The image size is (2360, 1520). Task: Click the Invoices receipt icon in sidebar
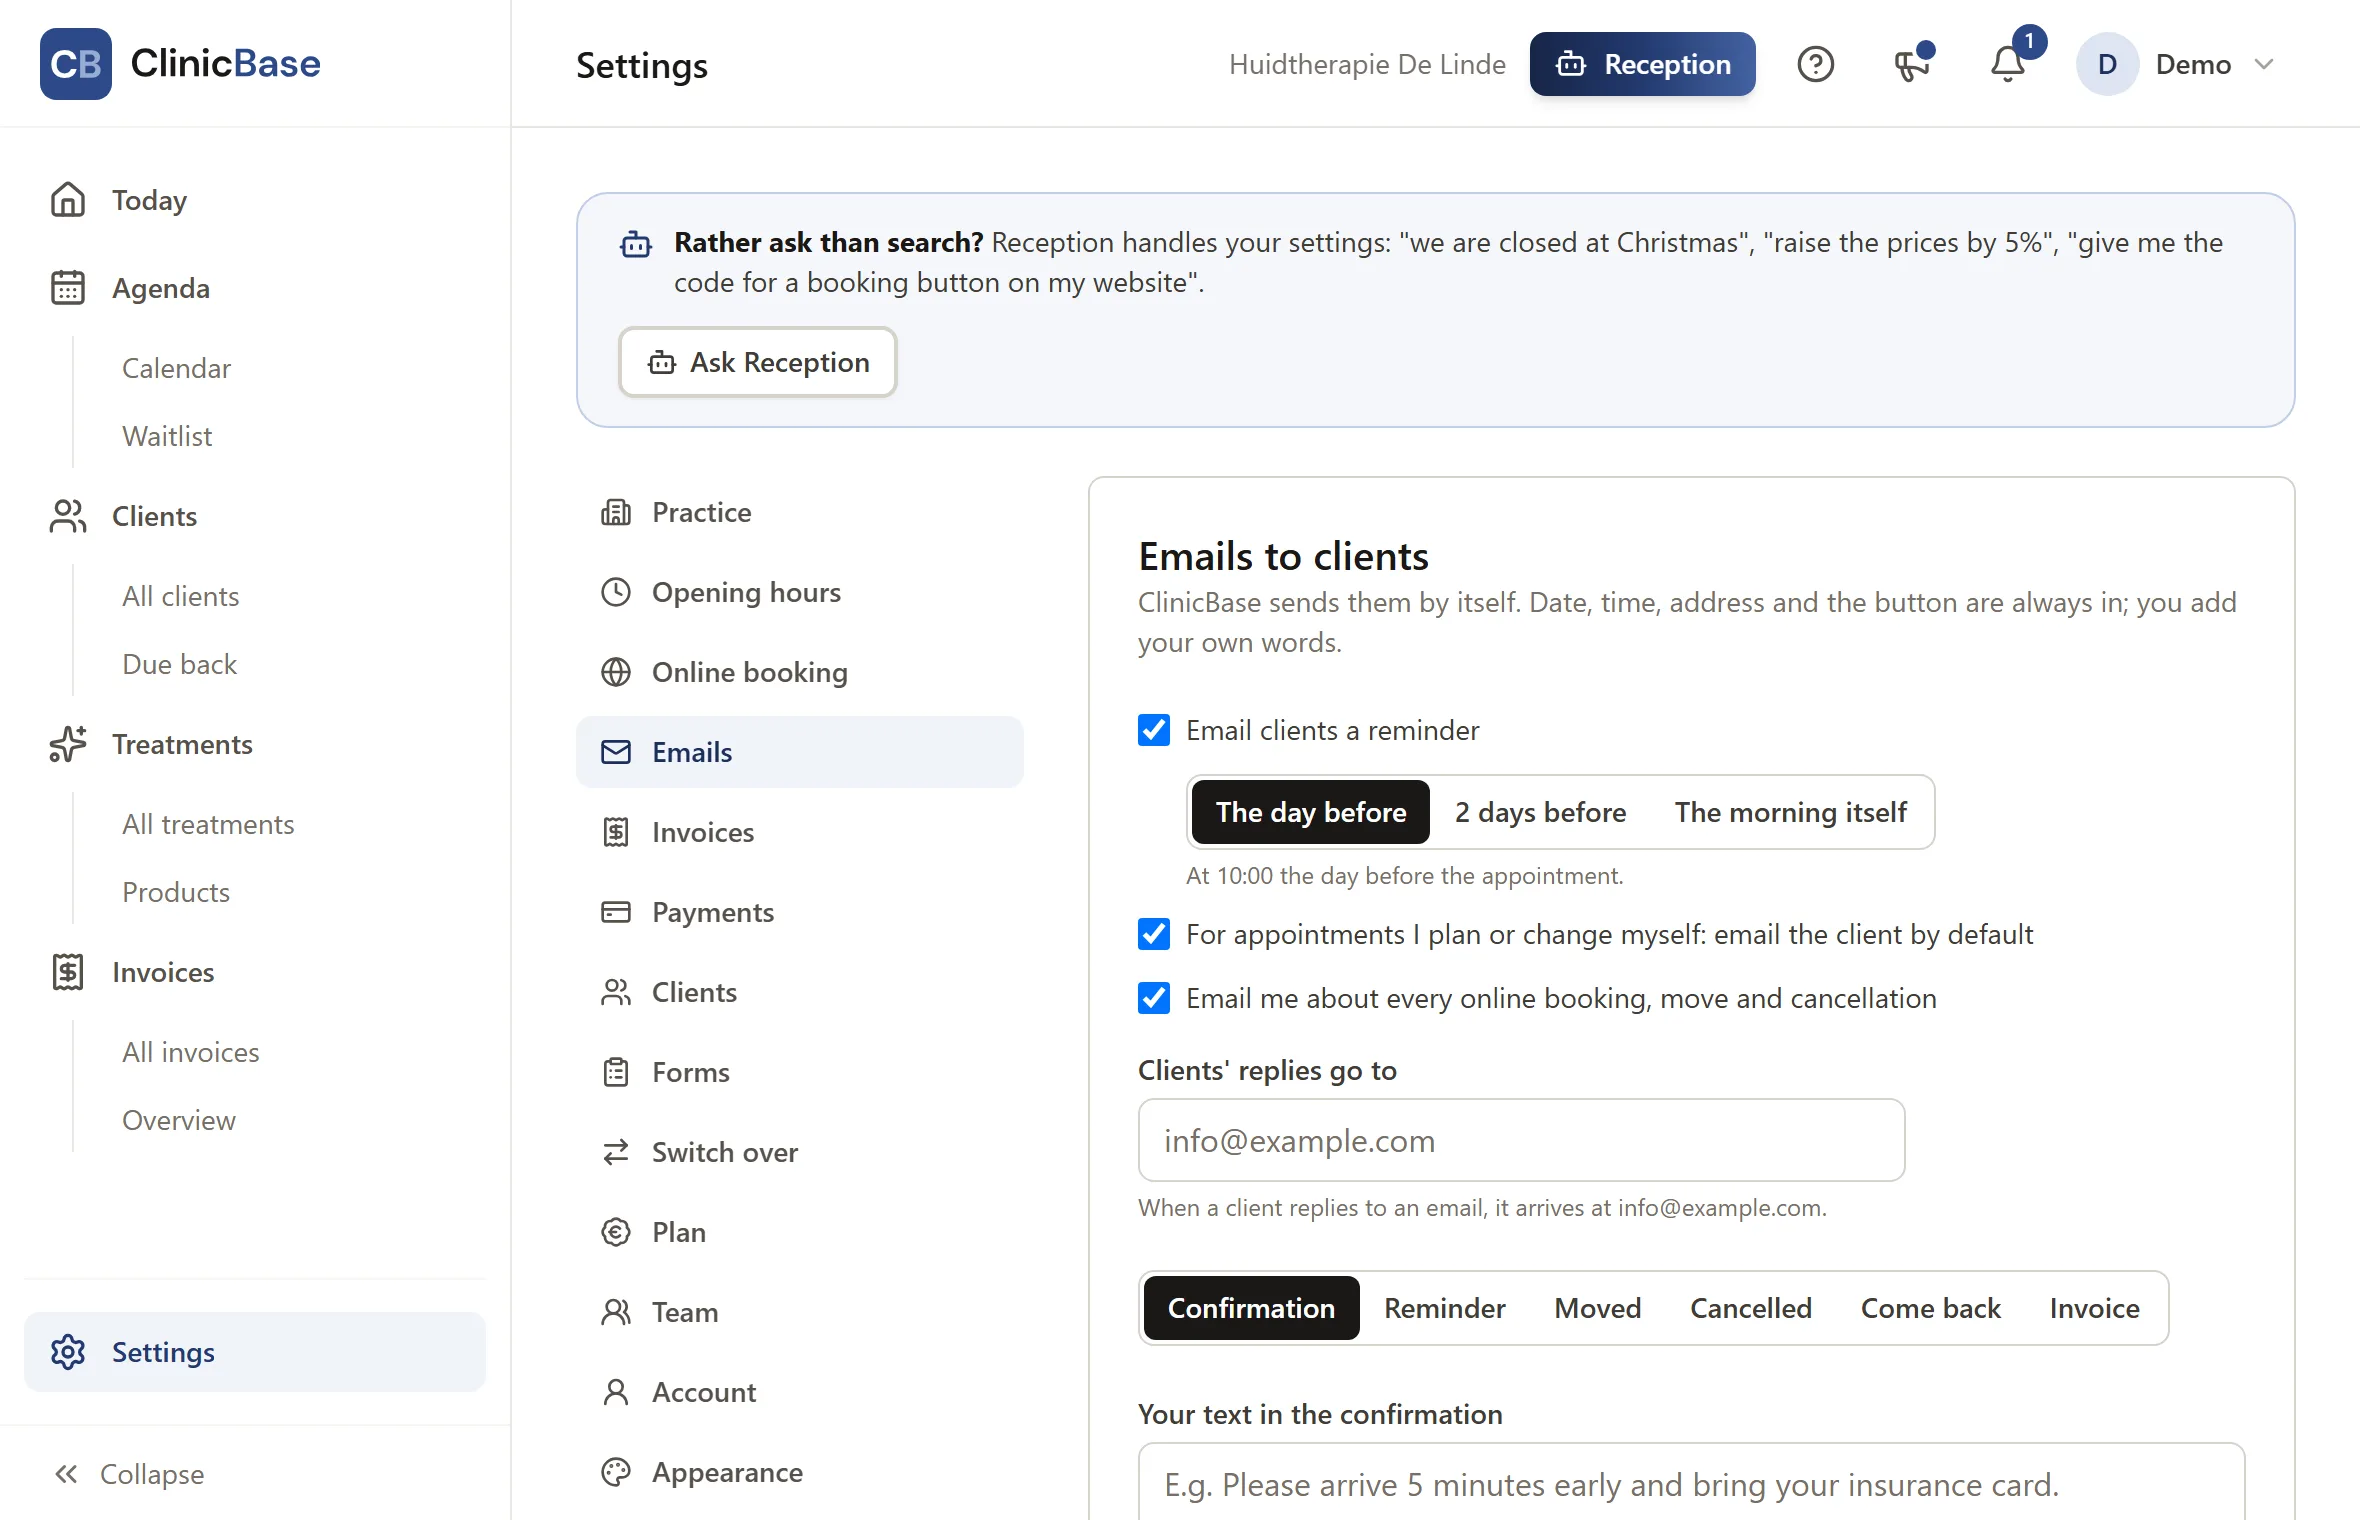pos(68,972)
